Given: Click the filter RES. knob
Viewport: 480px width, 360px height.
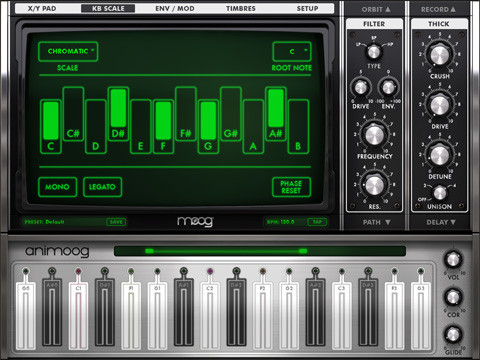Looking at the screenshot, I should (x=374, y=185).
